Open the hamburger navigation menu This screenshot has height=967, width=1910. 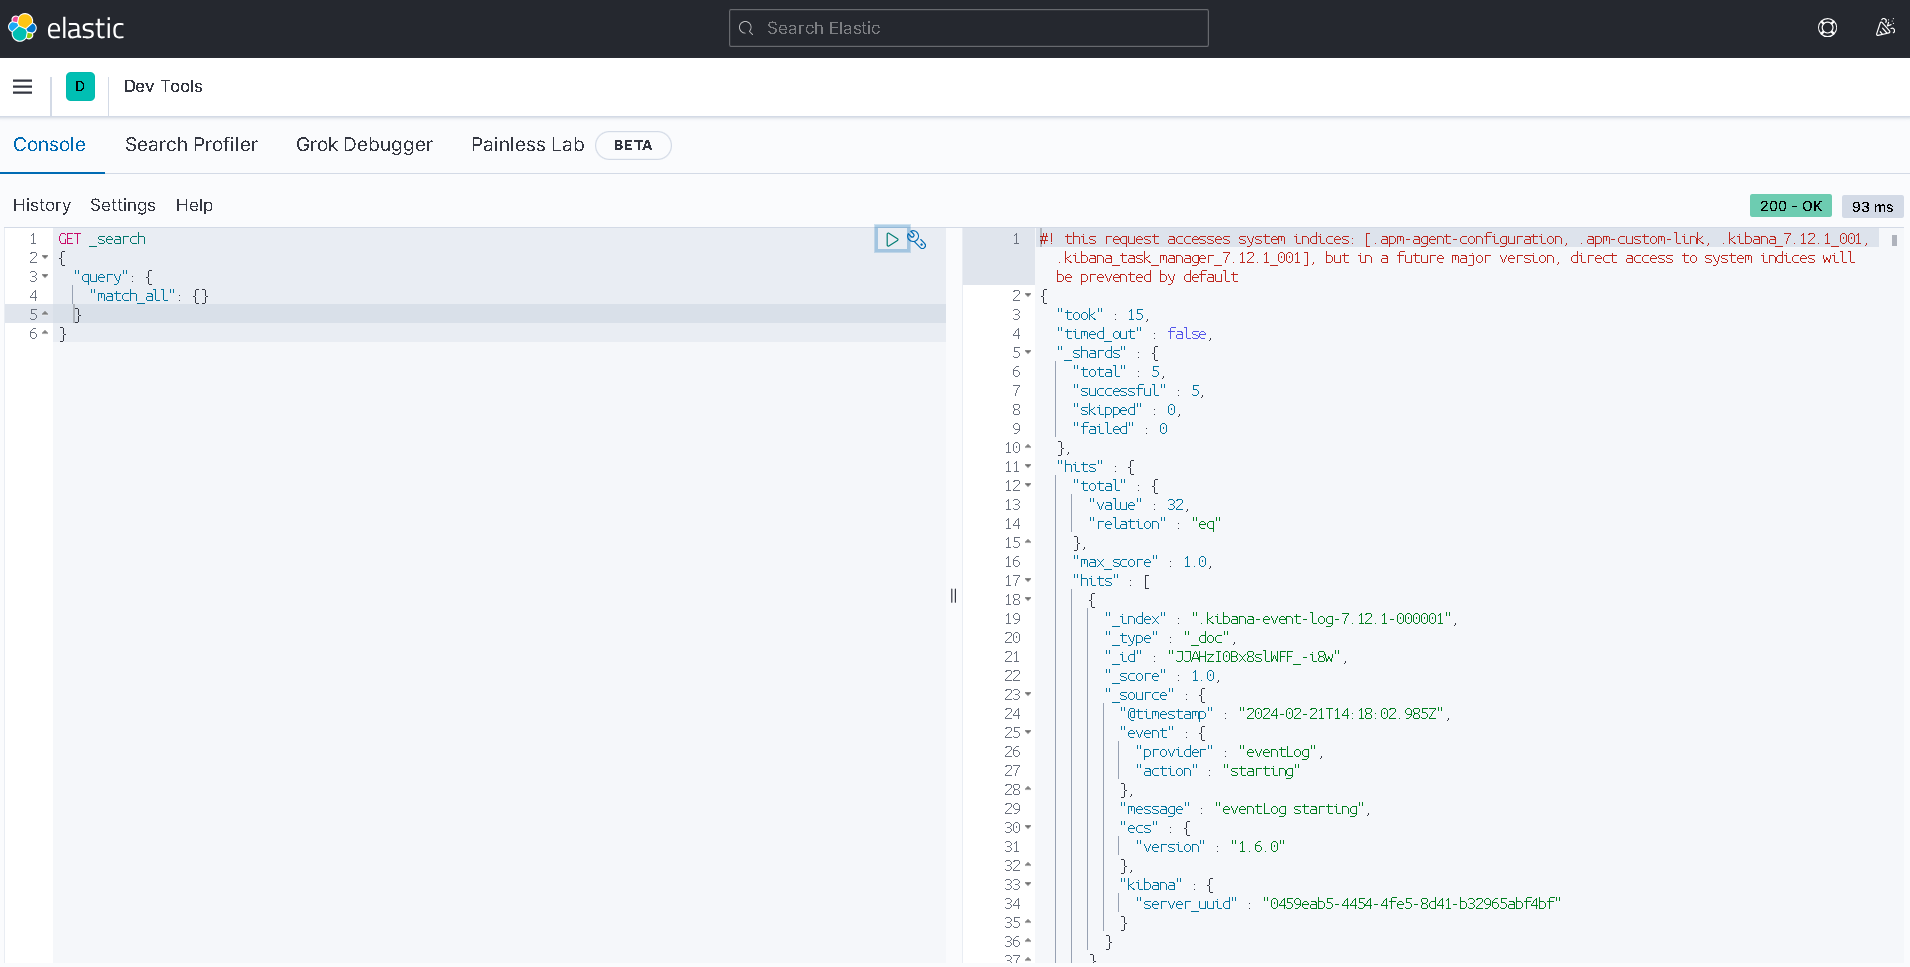[22, 87]
